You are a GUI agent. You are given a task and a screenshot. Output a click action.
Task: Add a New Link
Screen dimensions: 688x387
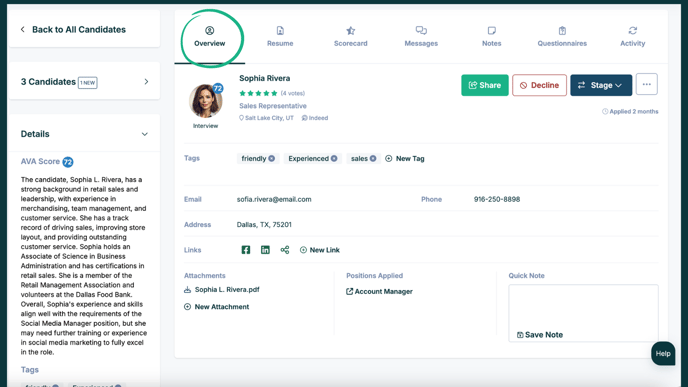(x=319, y=250)
